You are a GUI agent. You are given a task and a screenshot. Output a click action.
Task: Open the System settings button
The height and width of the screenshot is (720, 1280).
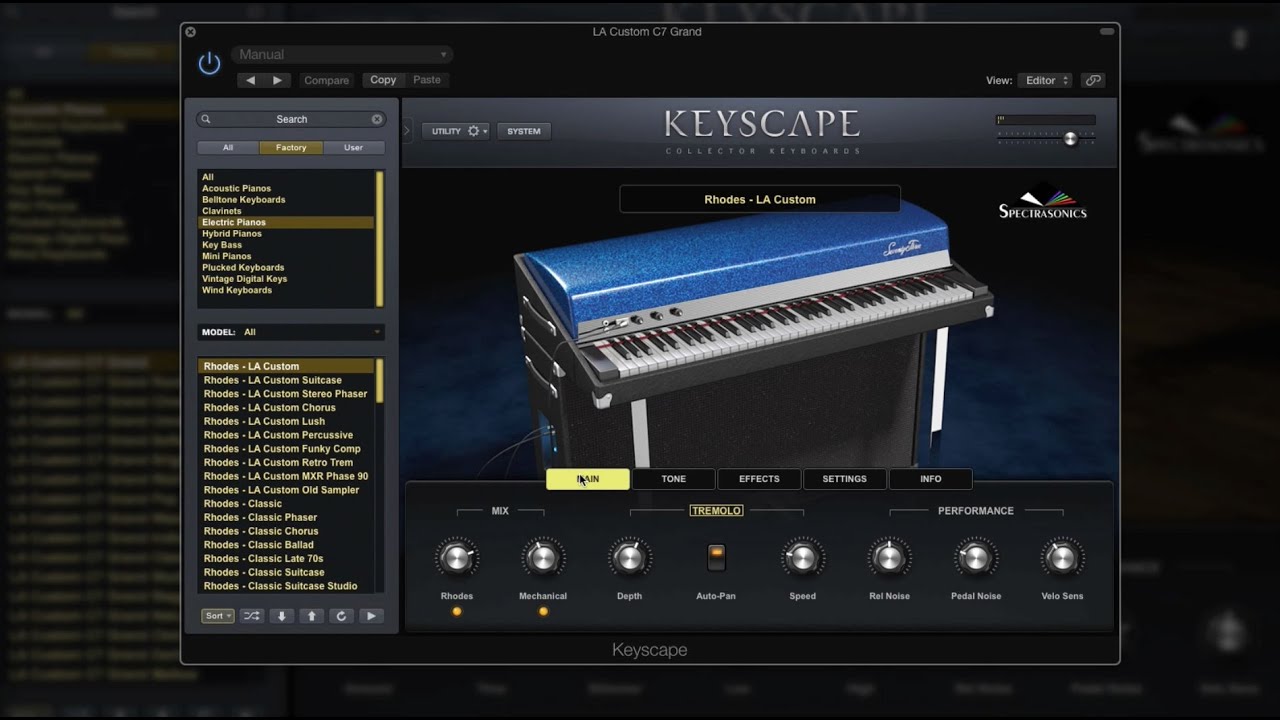523,131
